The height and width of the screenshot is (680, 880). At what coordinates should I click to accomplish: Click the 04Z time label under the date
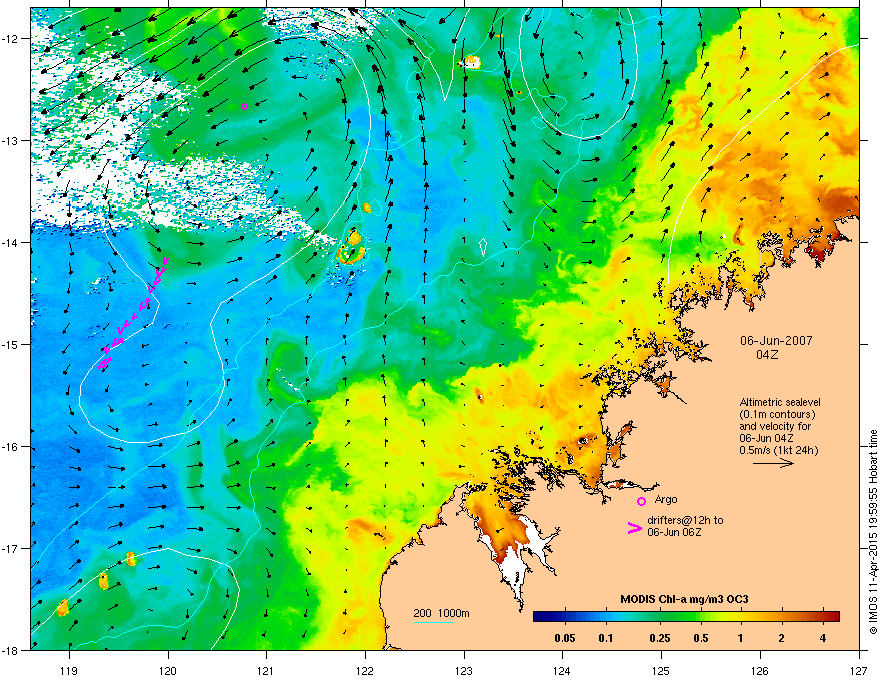(x=767, y=355)
